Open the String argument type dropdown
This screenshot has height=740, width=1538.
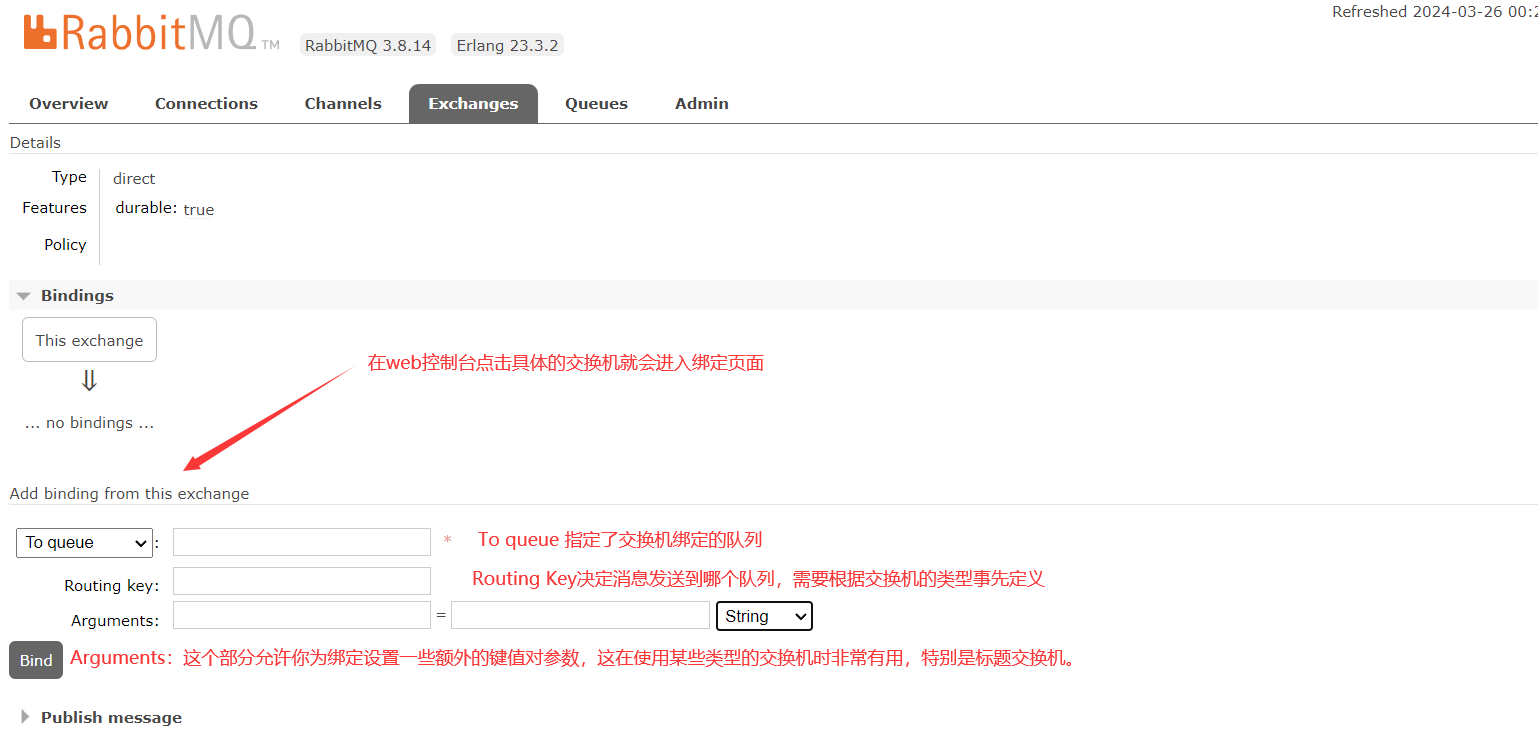coord(765,616)
